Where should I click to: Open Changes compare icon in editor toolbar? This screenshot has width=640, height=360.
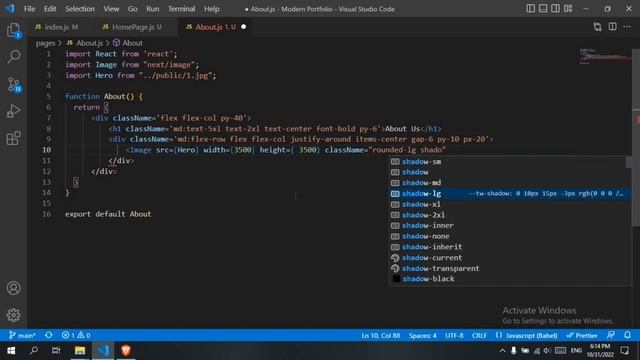(x=598, y=27)
